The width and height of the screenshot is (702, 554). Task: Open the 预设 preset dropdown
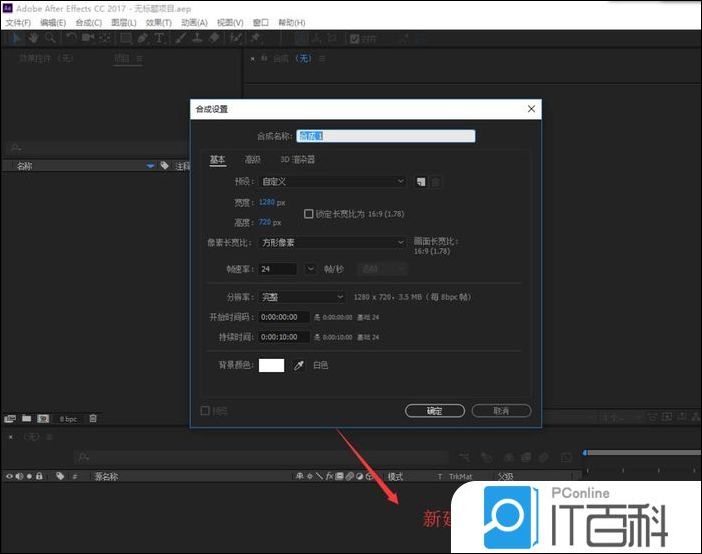click(332, 182)
